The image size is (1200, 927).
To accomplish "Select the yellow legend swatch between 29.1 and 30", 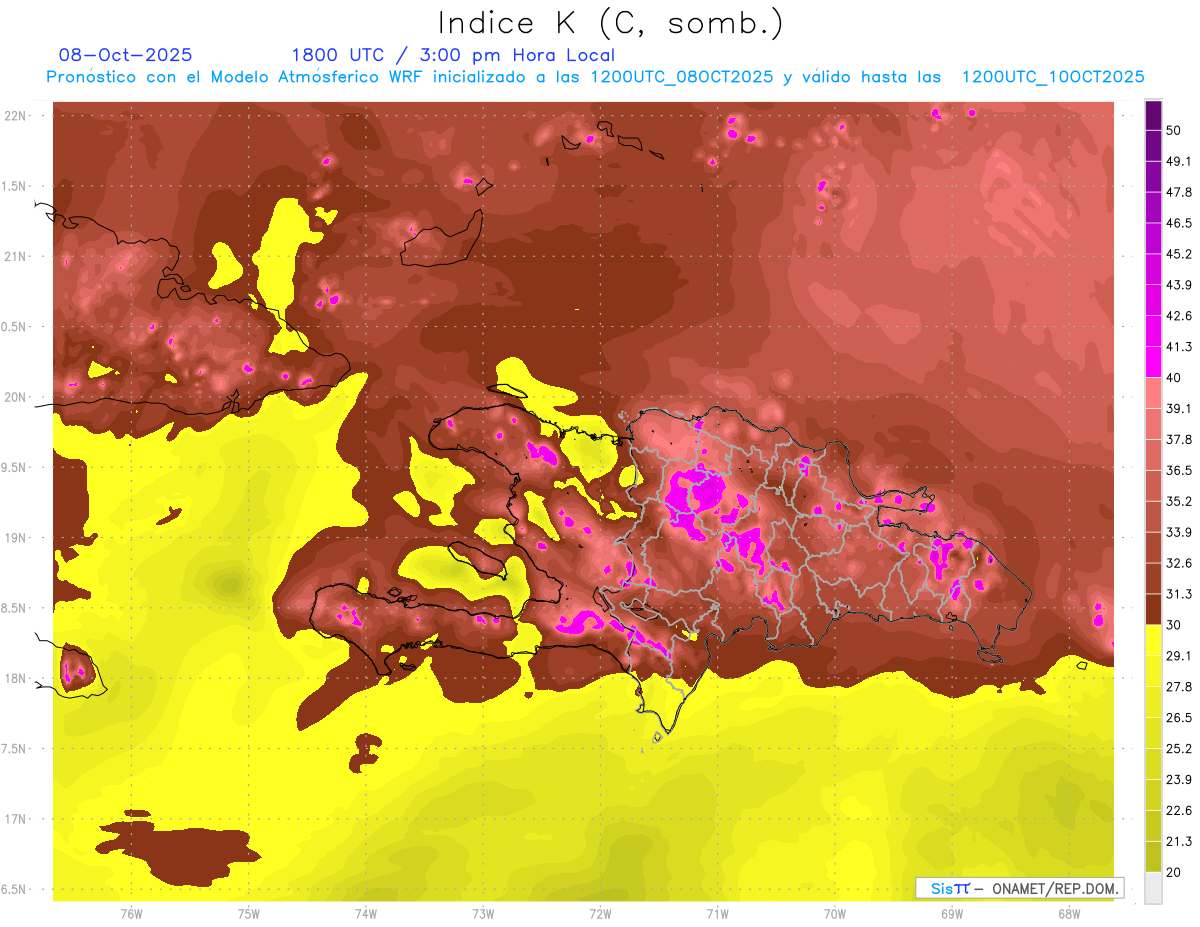I will click(x=1153, y=640).
